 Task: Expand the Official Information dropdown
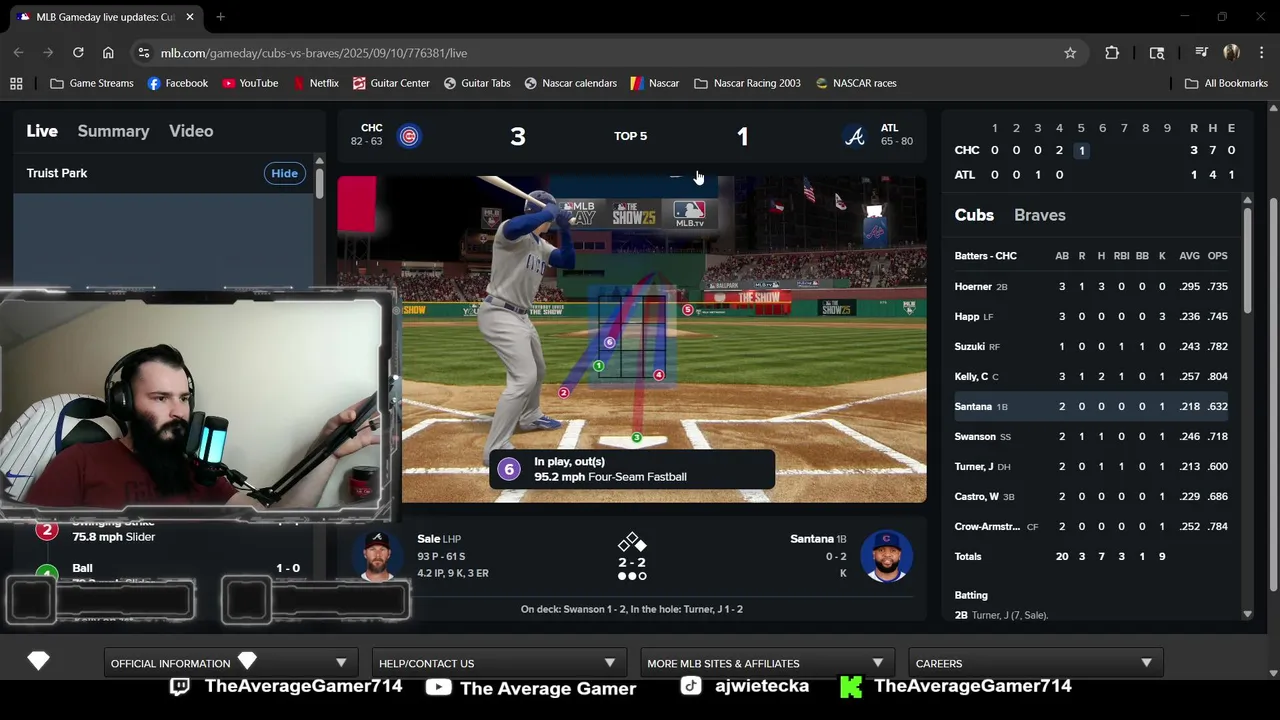(229, 663)
